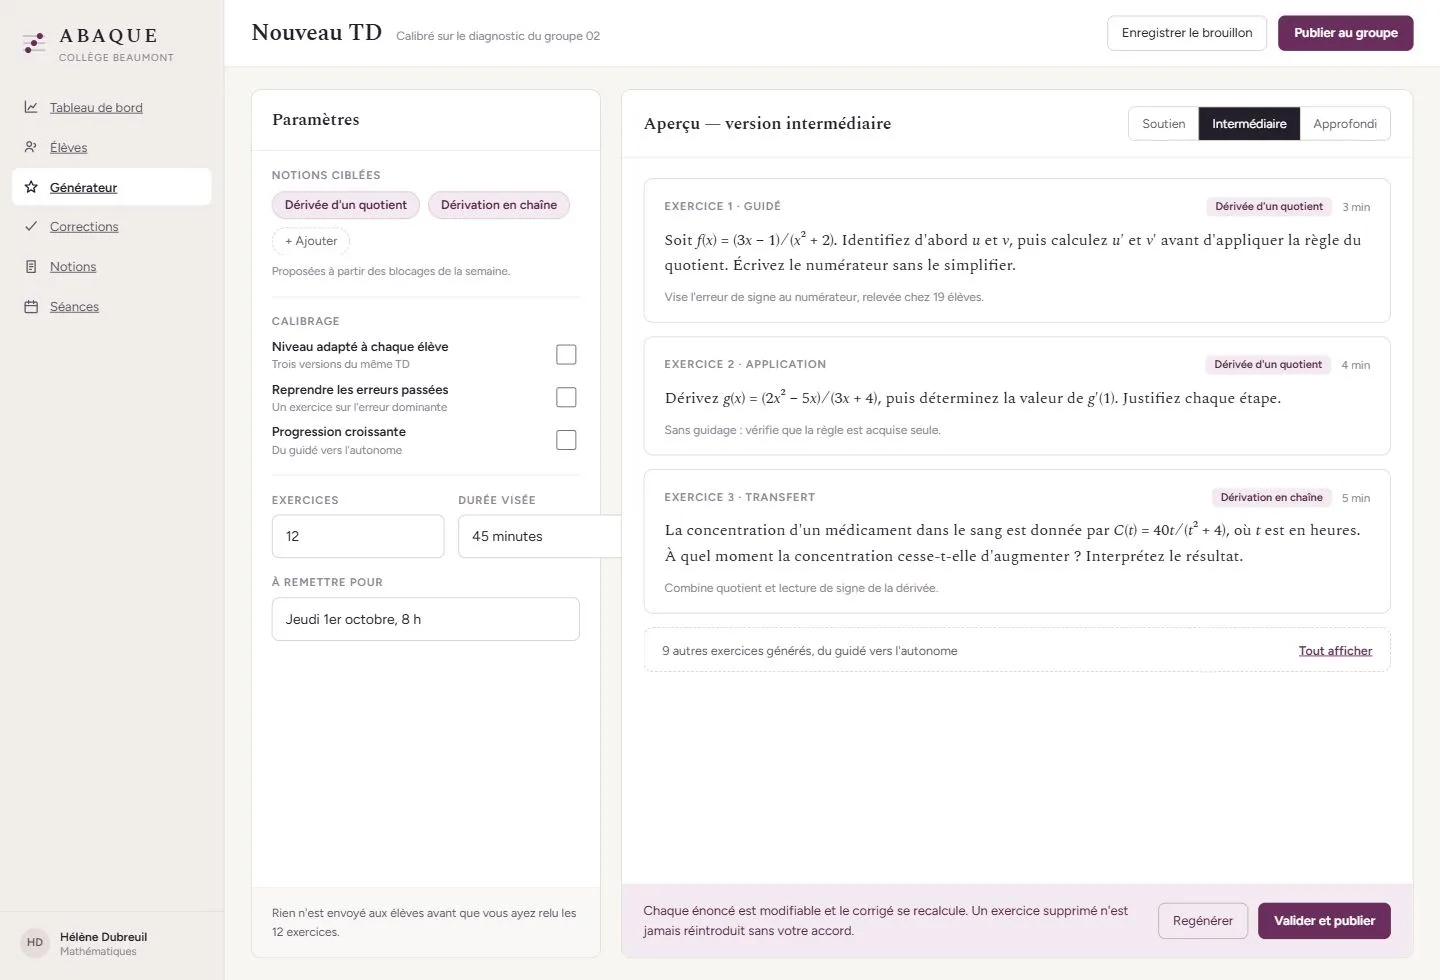Image resolution: width=1440 pixels, height=980 pixels.
Task: Click Exercice 3's Dérivation en chaîne tag
Action: pos(1272,498)
